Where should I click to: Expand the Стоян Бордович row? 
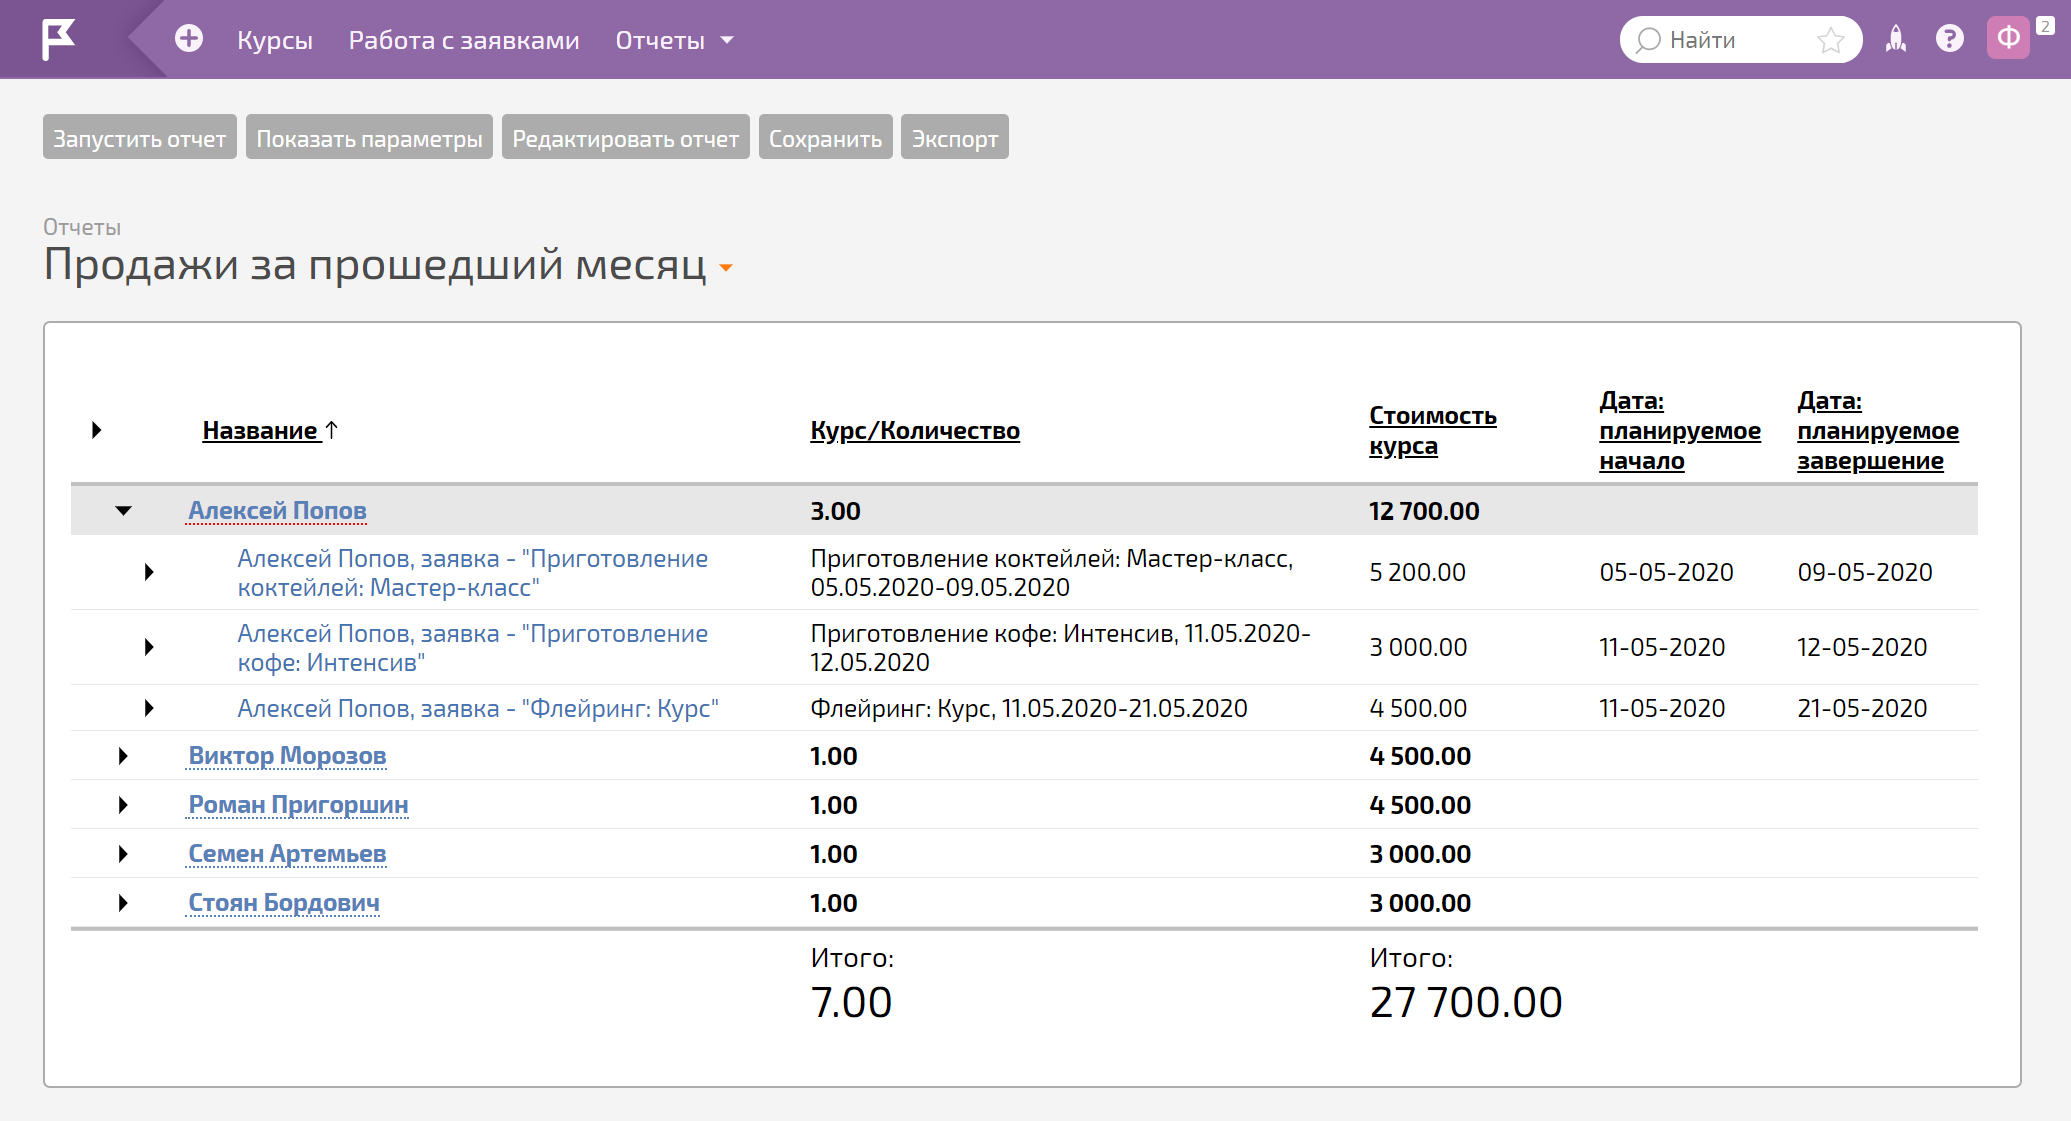tap(123, 903)
